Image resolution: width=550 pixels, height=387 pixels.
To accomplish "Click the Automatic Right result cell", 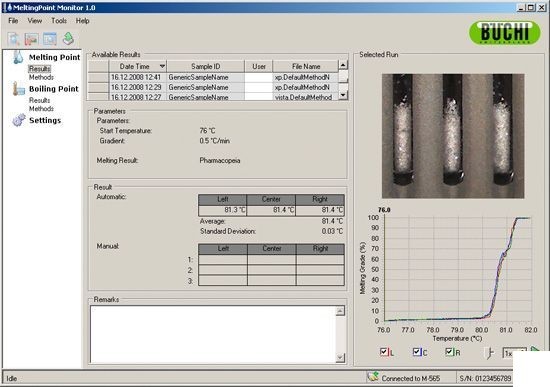I will (x=320, y=210).
